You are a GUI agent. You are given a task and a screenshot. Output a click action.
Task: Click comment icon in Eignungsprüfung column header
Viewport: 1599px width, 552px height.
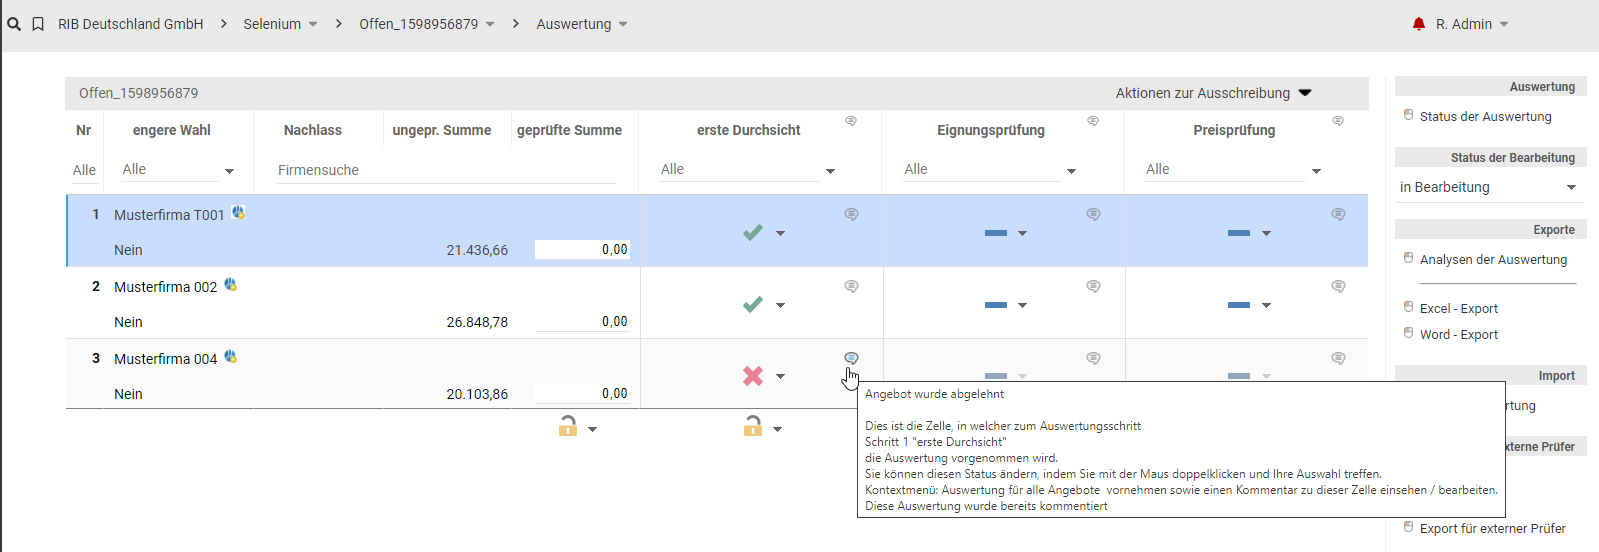click(1093, 121)
